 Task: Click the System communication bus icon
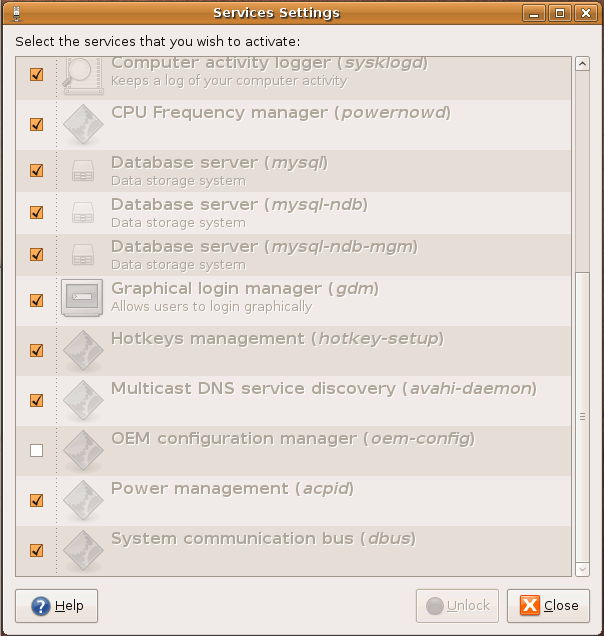pyautogui.click(x=83, y=550)
